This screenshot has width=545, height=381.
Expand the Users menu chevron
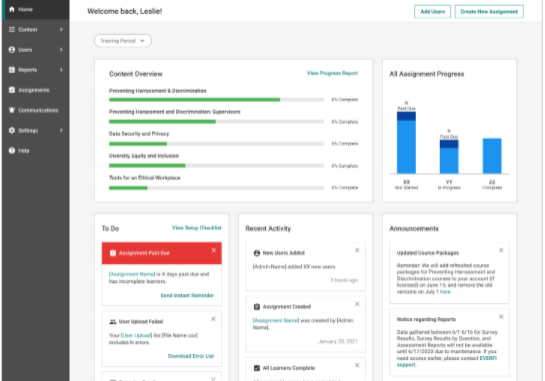[x=61, y=50]
